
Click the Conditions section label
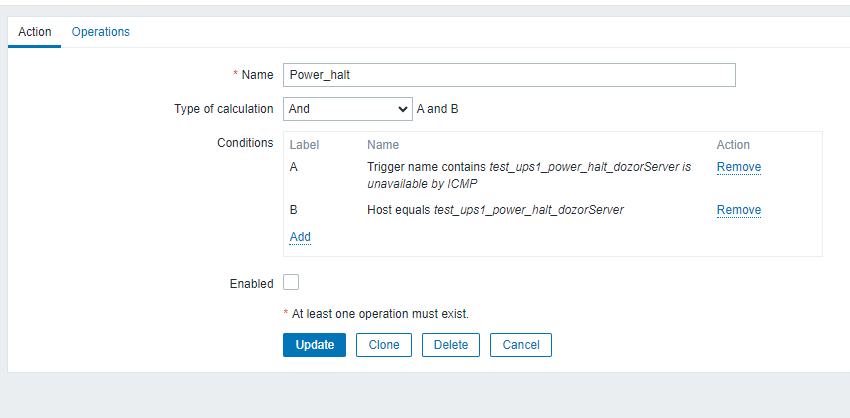245,143
